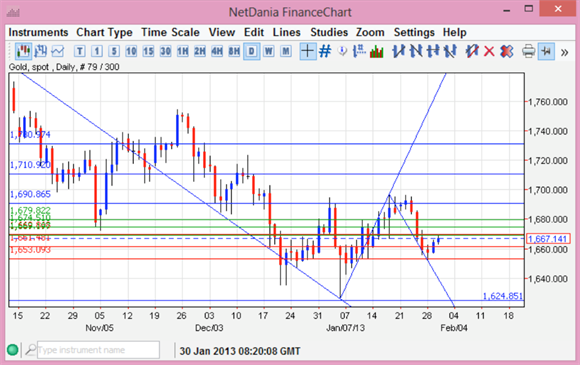Expand the toolbar overflow chevron
This screenshot has height=365, width=580.
[564, 52]
